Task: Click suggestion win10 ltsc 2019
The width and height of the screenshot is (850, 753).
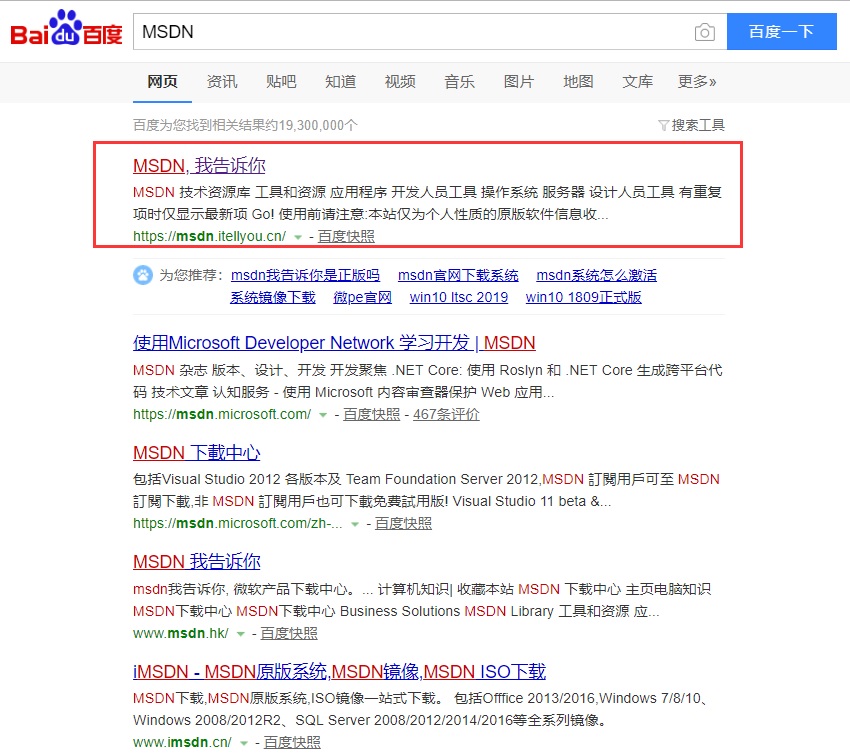Action: click(x=459, y=297)
